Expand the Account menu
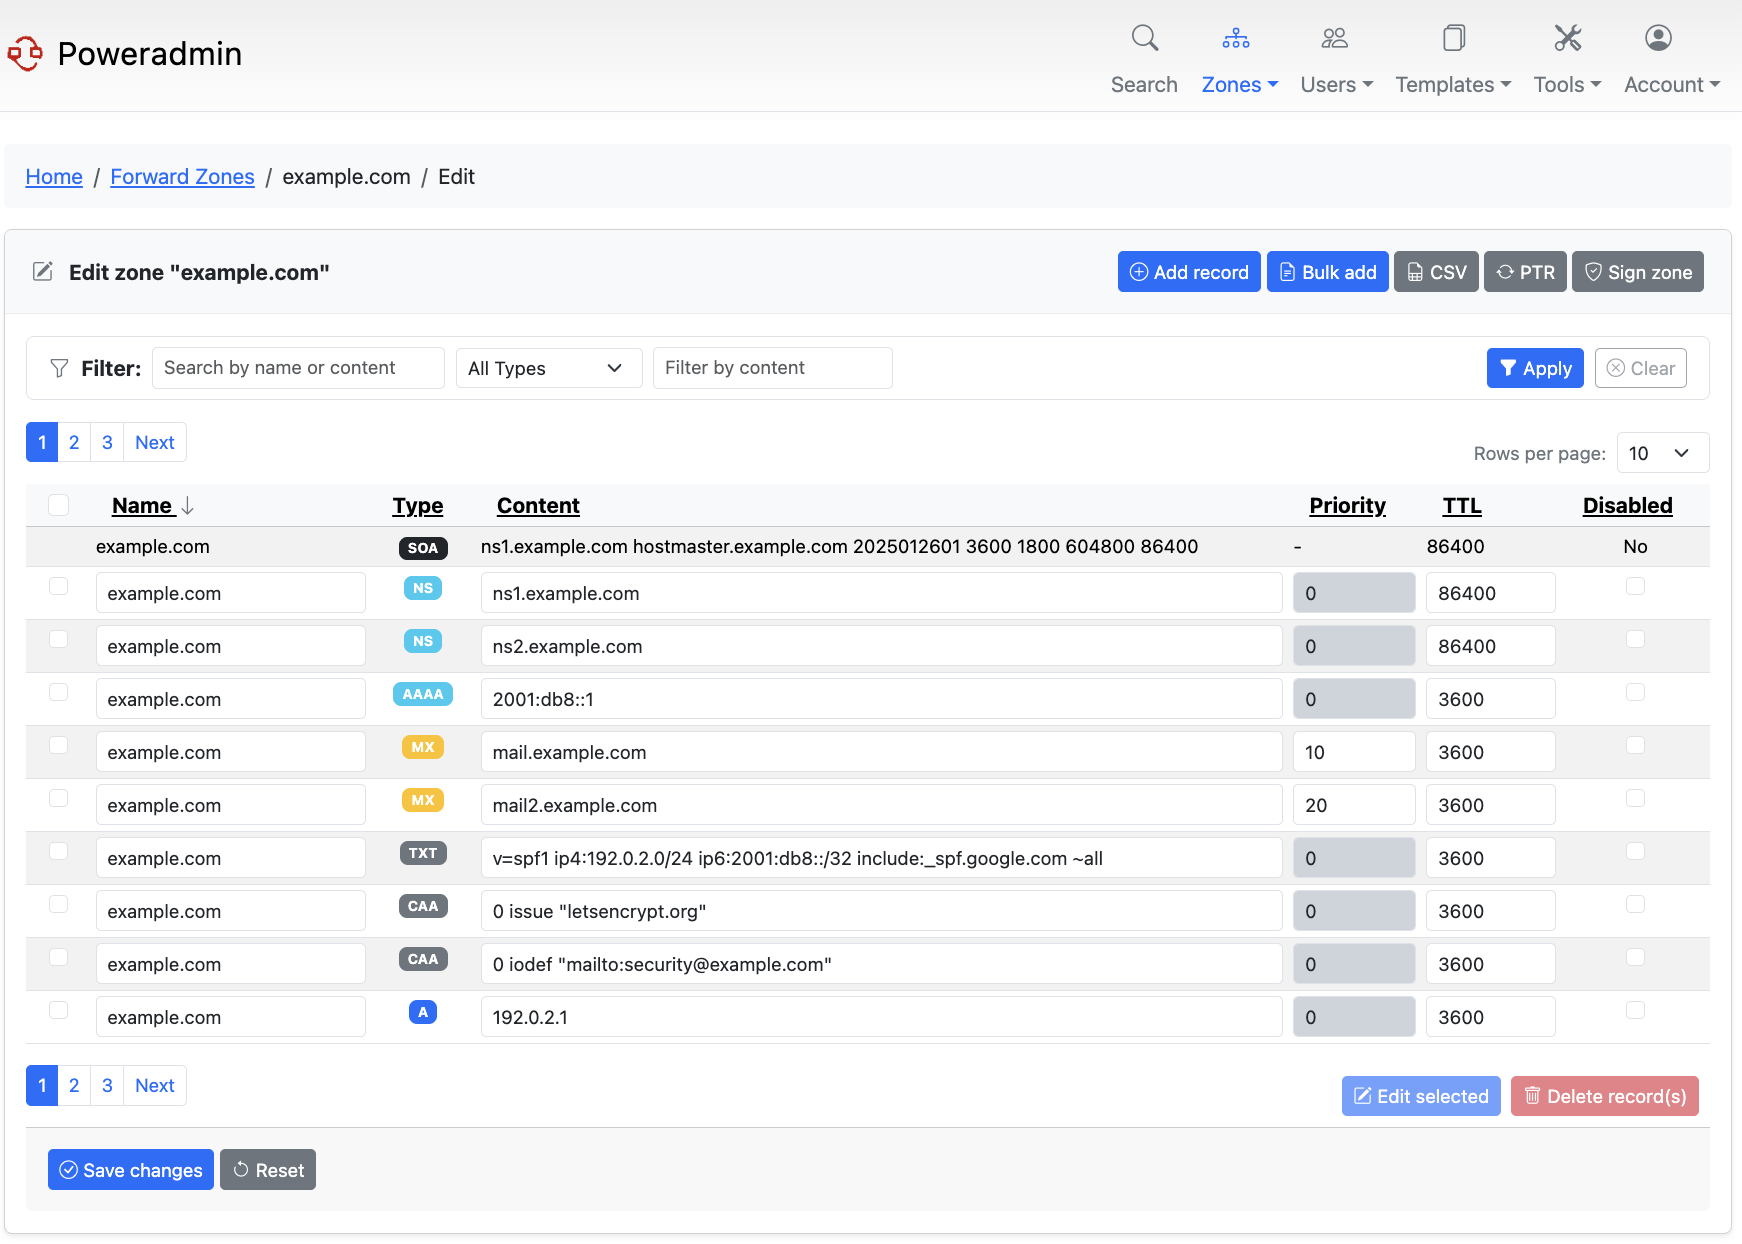The height and width of the screenshot is (1244, 1742). coord(1670,84)
